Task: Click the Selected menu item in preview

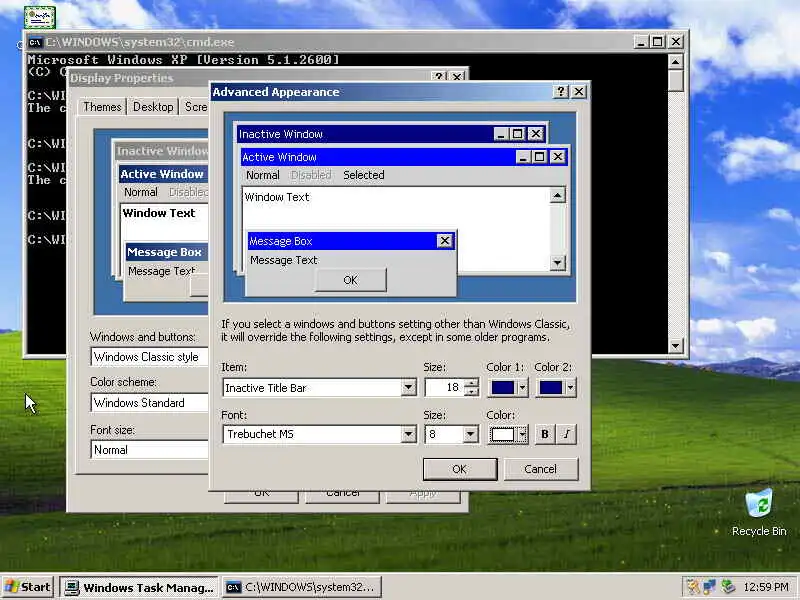Action: click(x=364, y=175)
